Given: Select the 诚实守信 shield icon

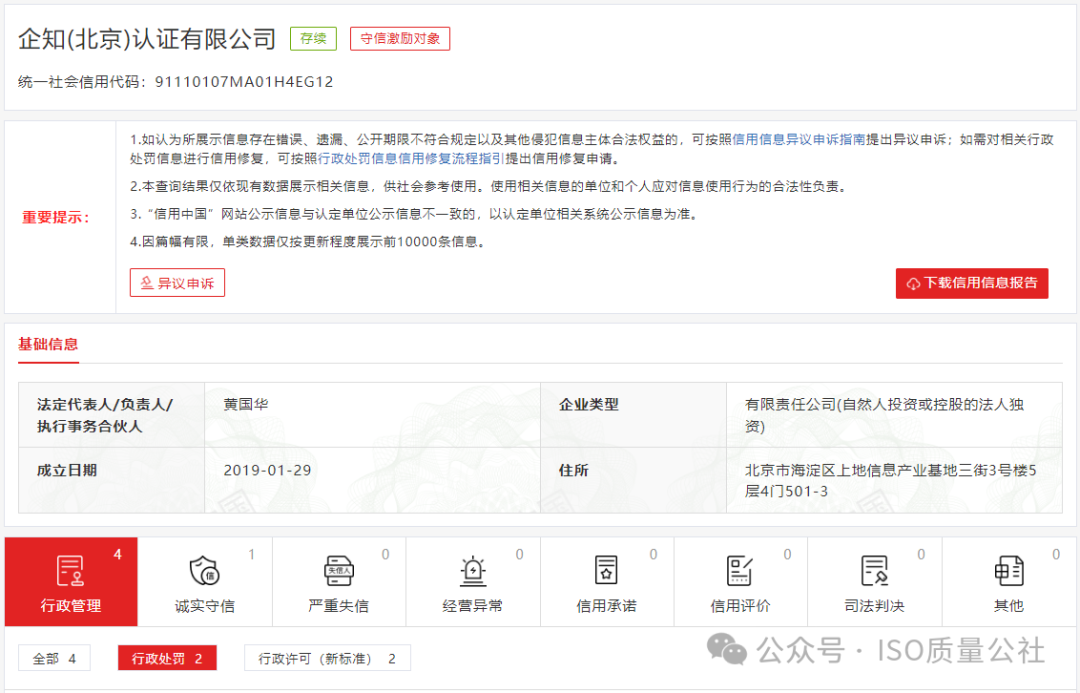Looking at the screenshot, I should tap(204, 572).
